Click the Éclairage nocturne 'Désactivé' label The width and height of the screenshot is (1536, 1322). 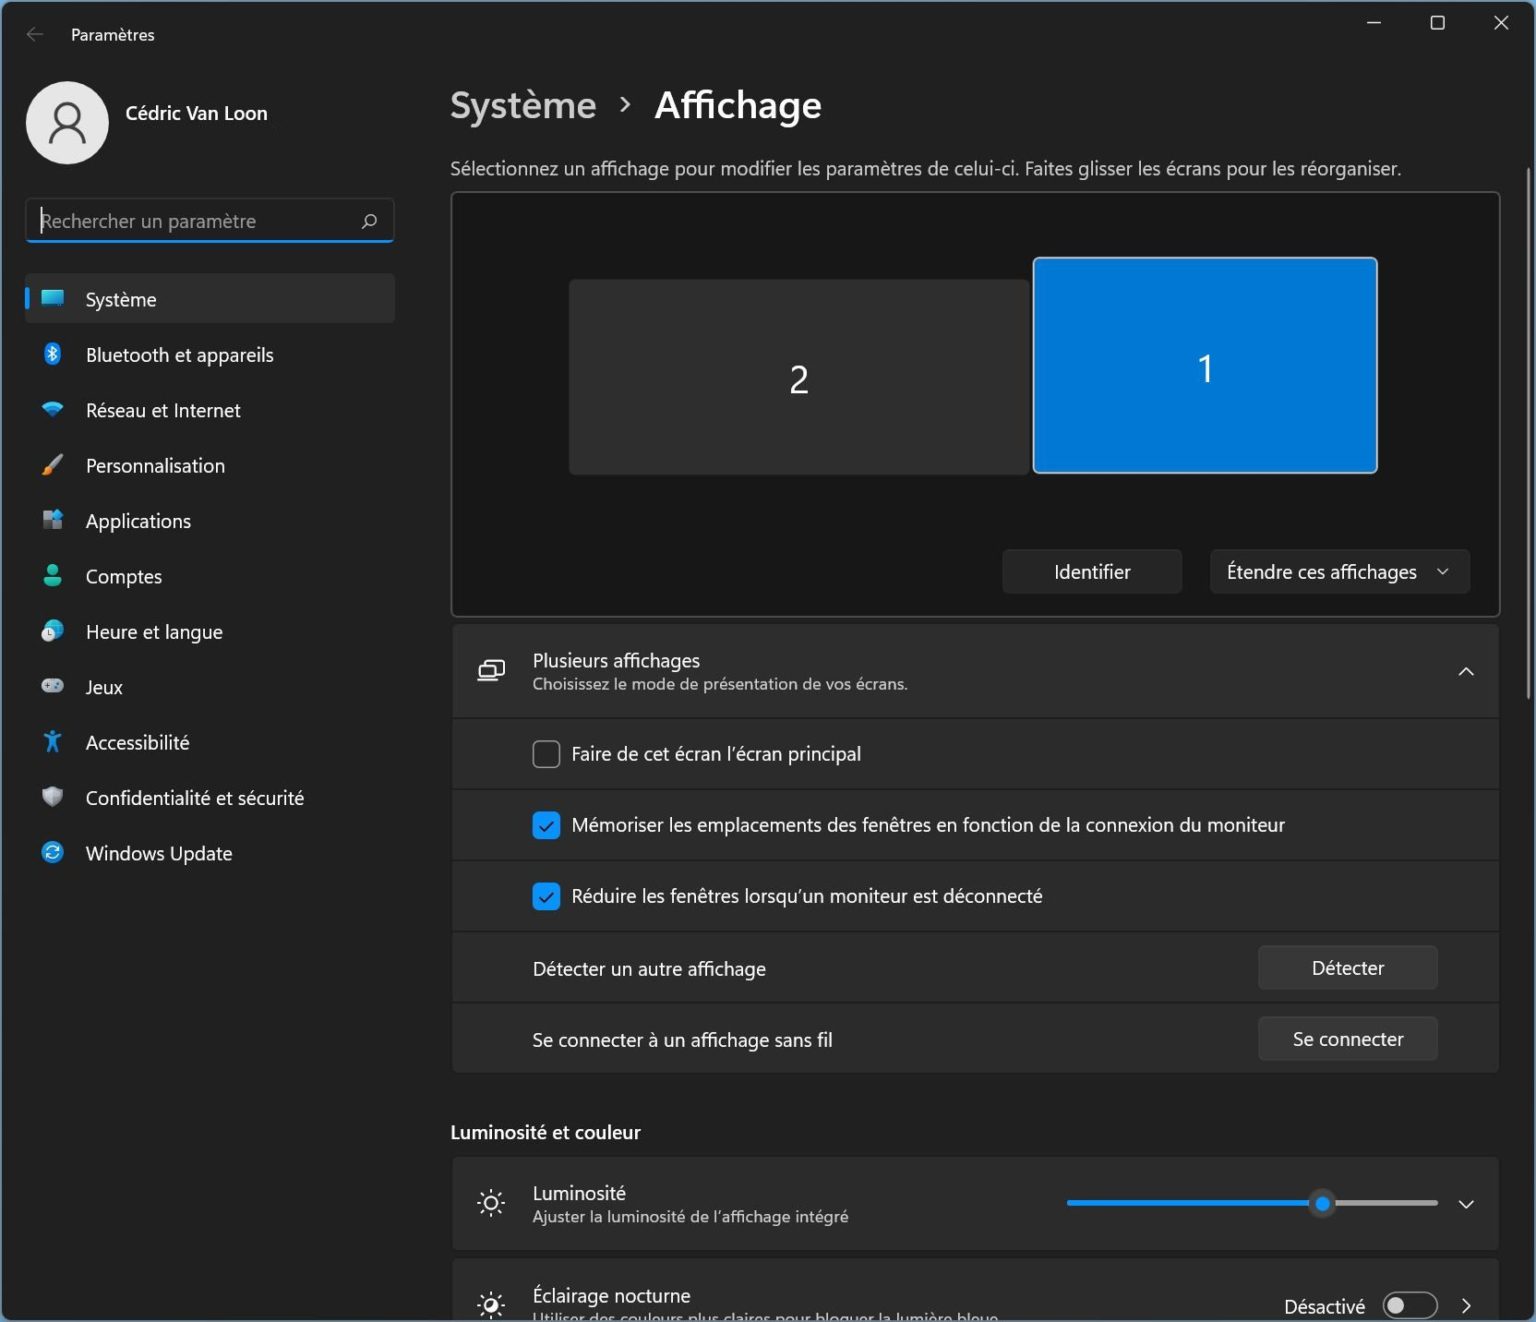click(1324, 1306)
